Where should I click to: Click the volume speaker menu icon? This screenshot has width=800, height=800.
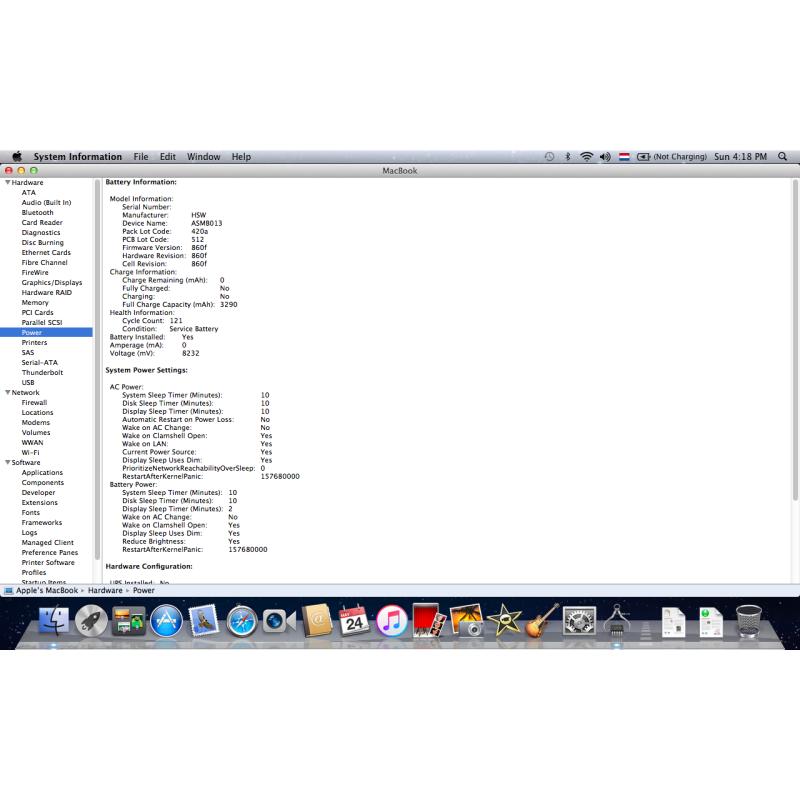605,157
